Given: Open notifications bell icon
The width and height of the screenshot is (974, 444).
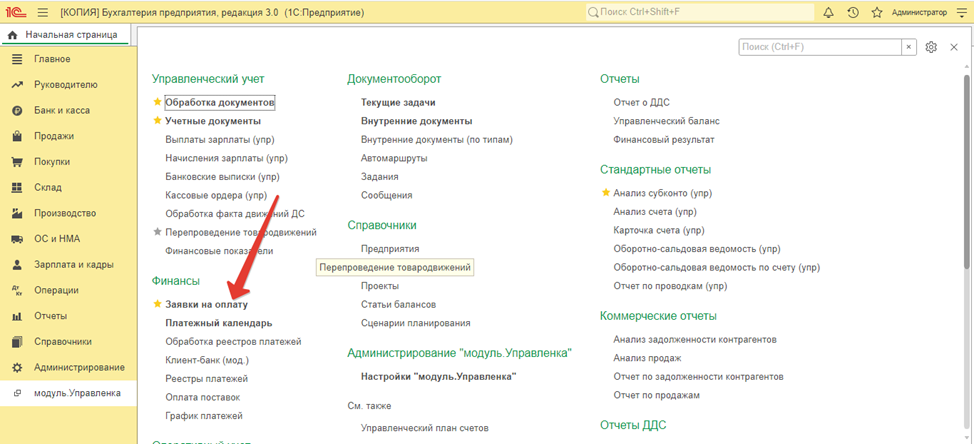Looking at the screenshot, I should click(828, 12).
